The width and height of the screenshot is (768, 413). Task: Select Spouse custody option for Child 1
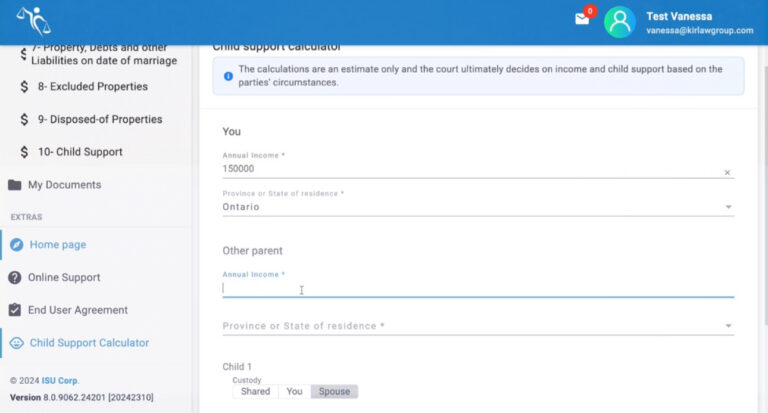[x=334, y=392]
